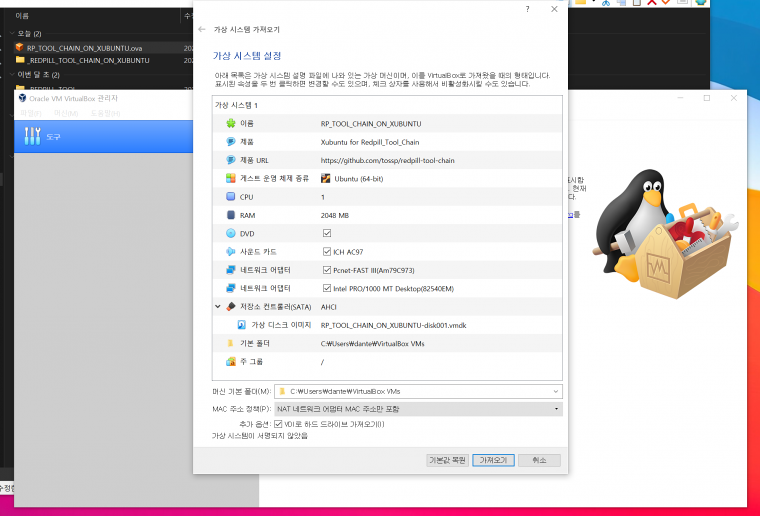Click the sound card icon beside 사운드 카드
Viewport: 760px width, 516px height.
231,251
